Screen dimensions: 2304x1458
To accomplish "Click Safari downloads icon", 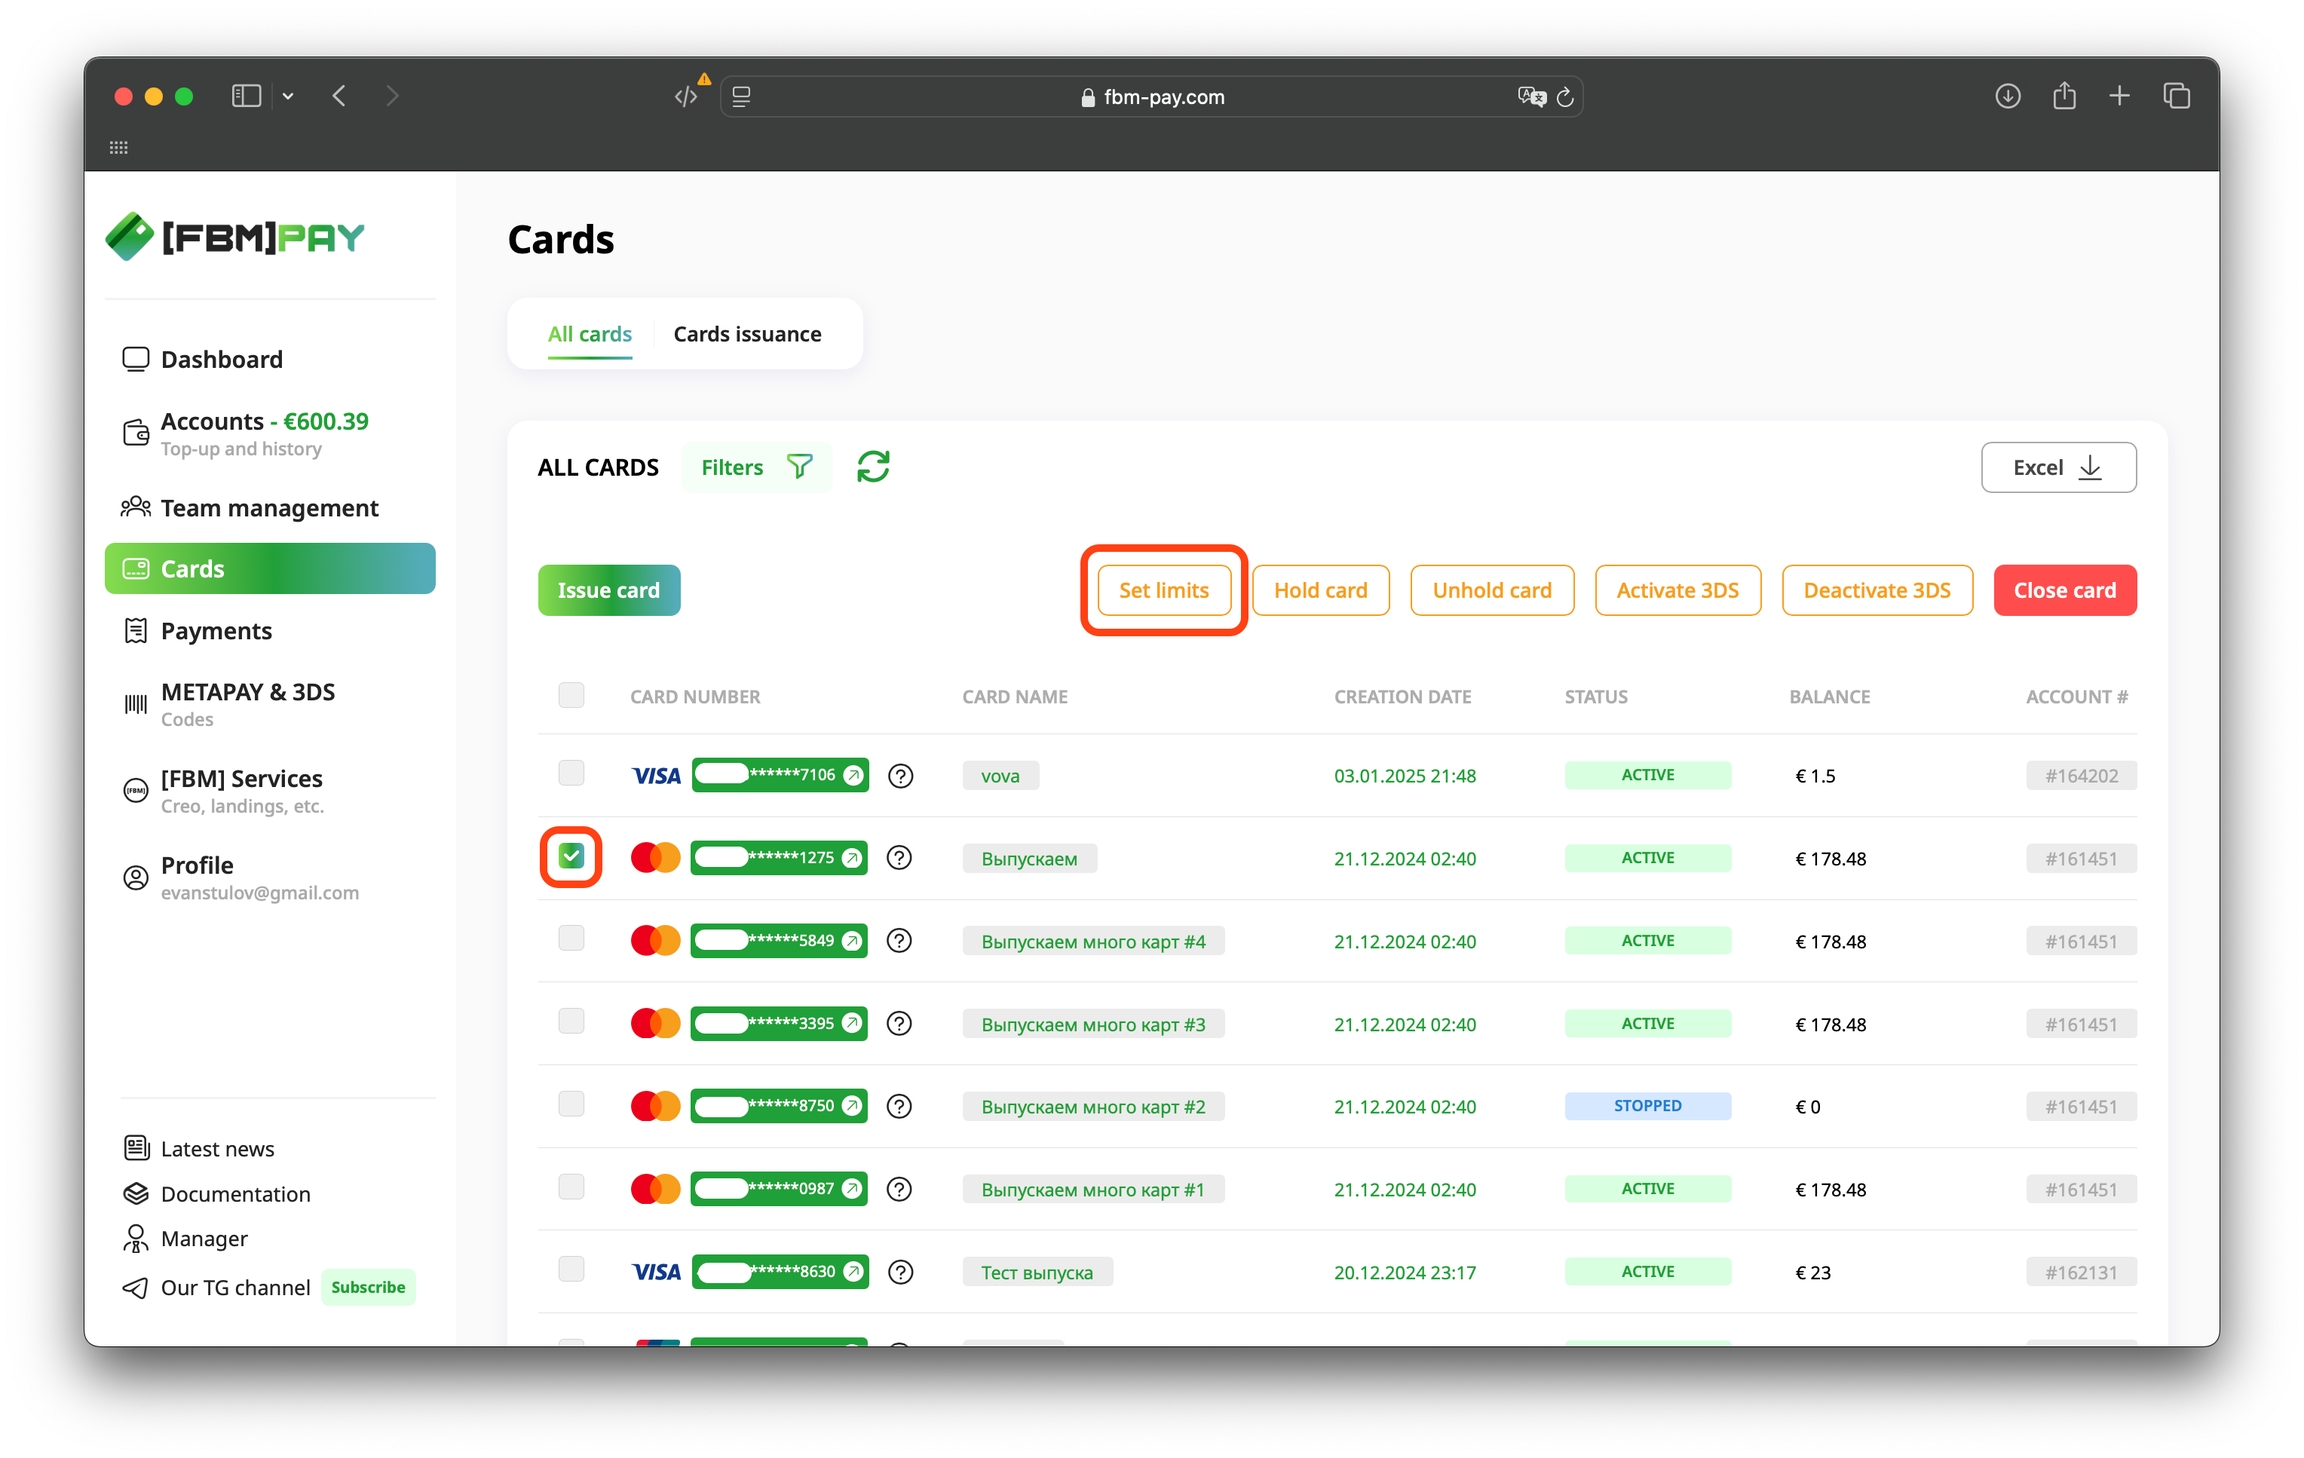I will [2007, 96].
